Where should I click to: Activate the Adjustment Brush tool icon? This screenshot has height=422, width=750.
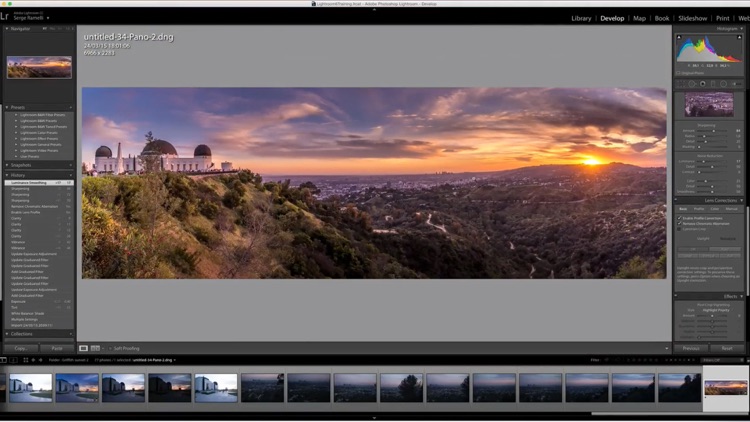pos(735,83)
